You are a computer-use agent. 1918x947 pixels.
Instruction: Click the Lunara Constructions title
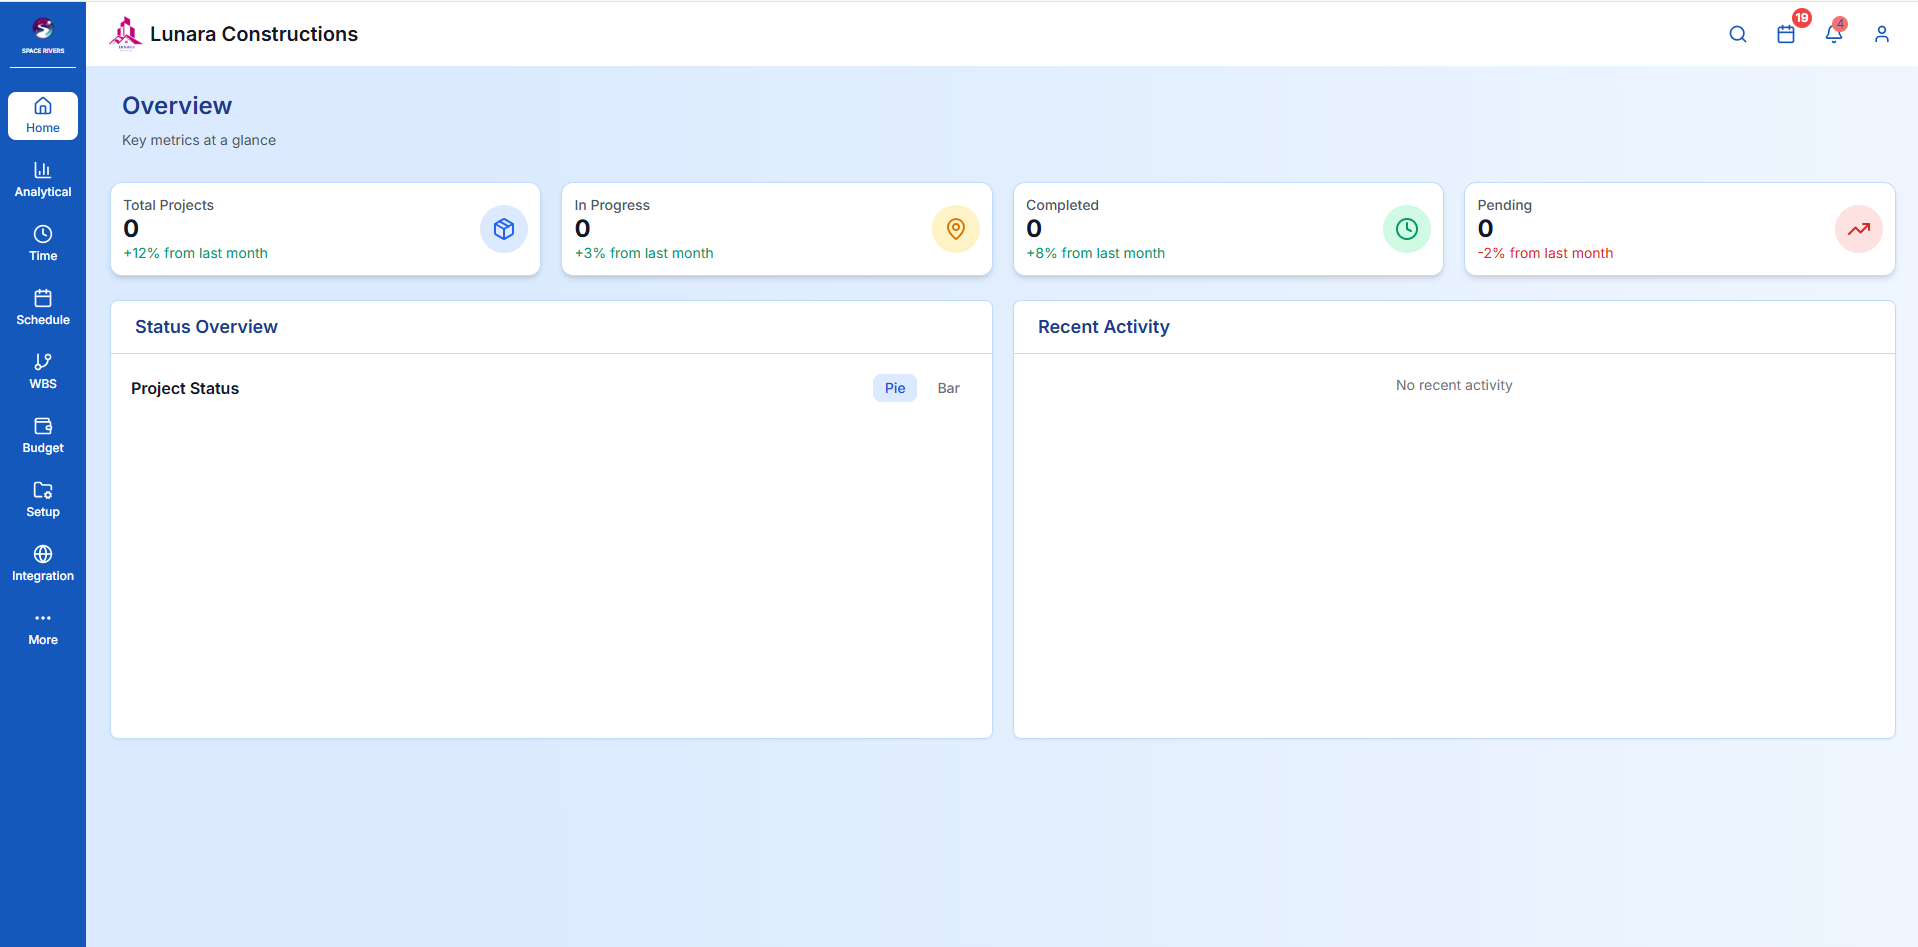(x=253, y=33)
